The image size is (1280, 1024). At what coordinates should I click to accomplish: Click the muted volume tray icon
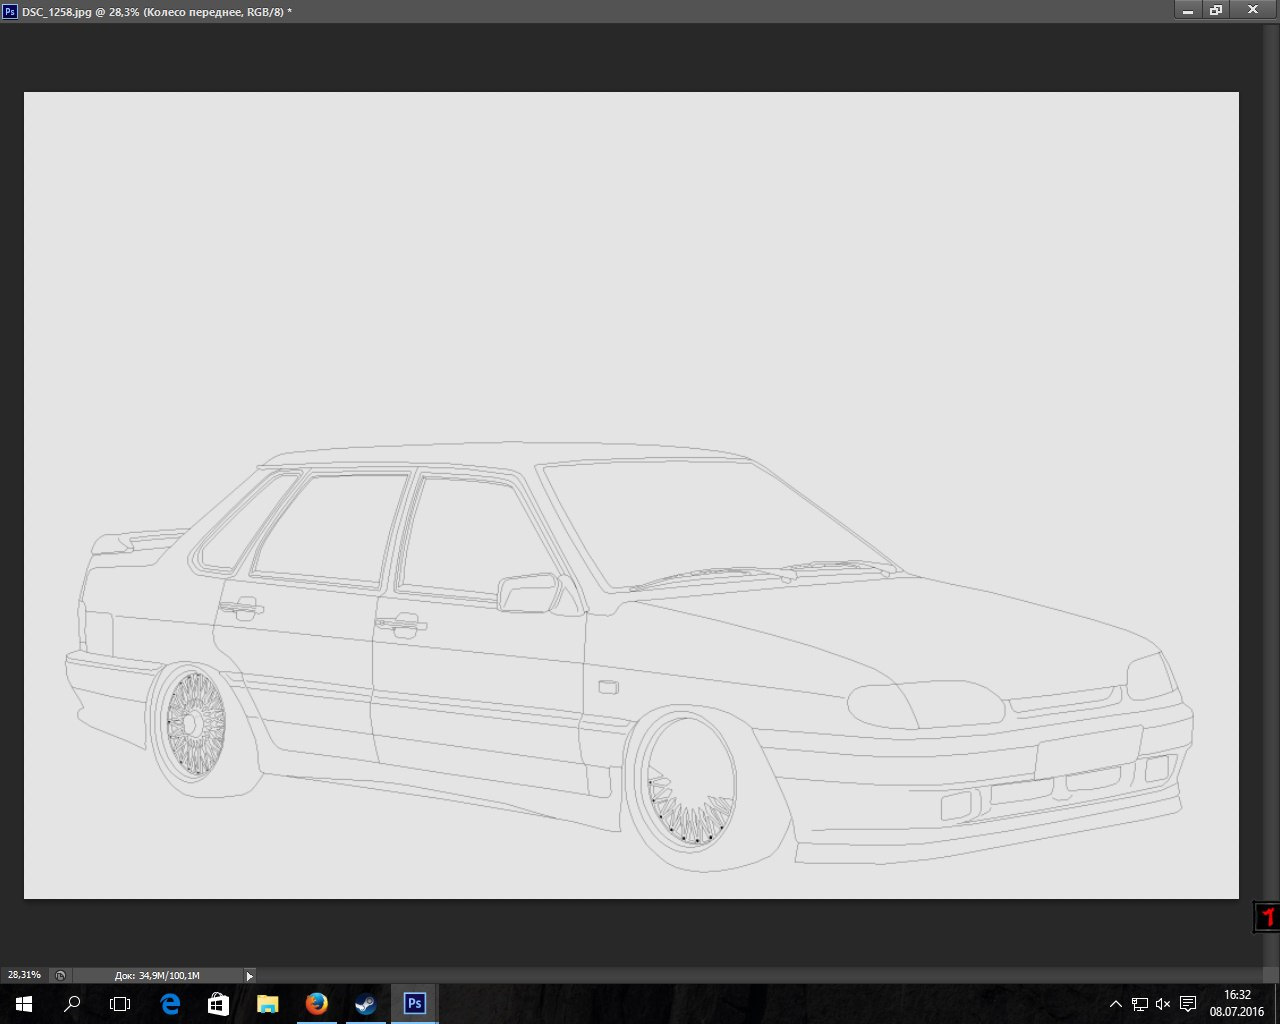click(x=1163, y=1004)
